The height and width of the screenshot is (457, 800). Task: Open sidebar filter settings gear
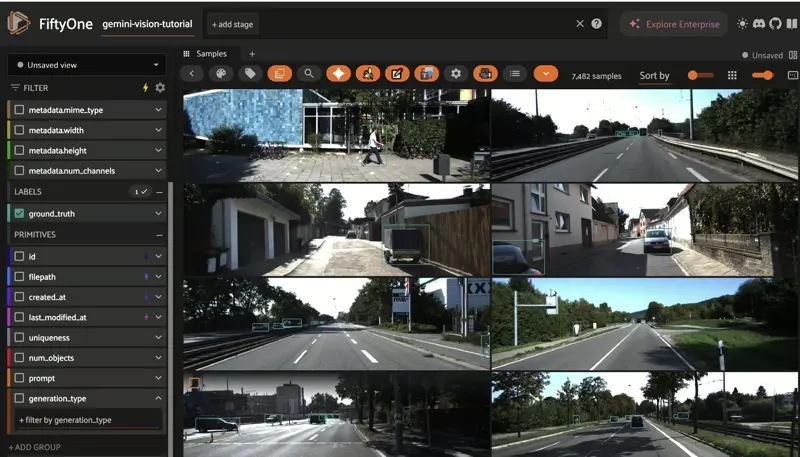coord(160,88)
